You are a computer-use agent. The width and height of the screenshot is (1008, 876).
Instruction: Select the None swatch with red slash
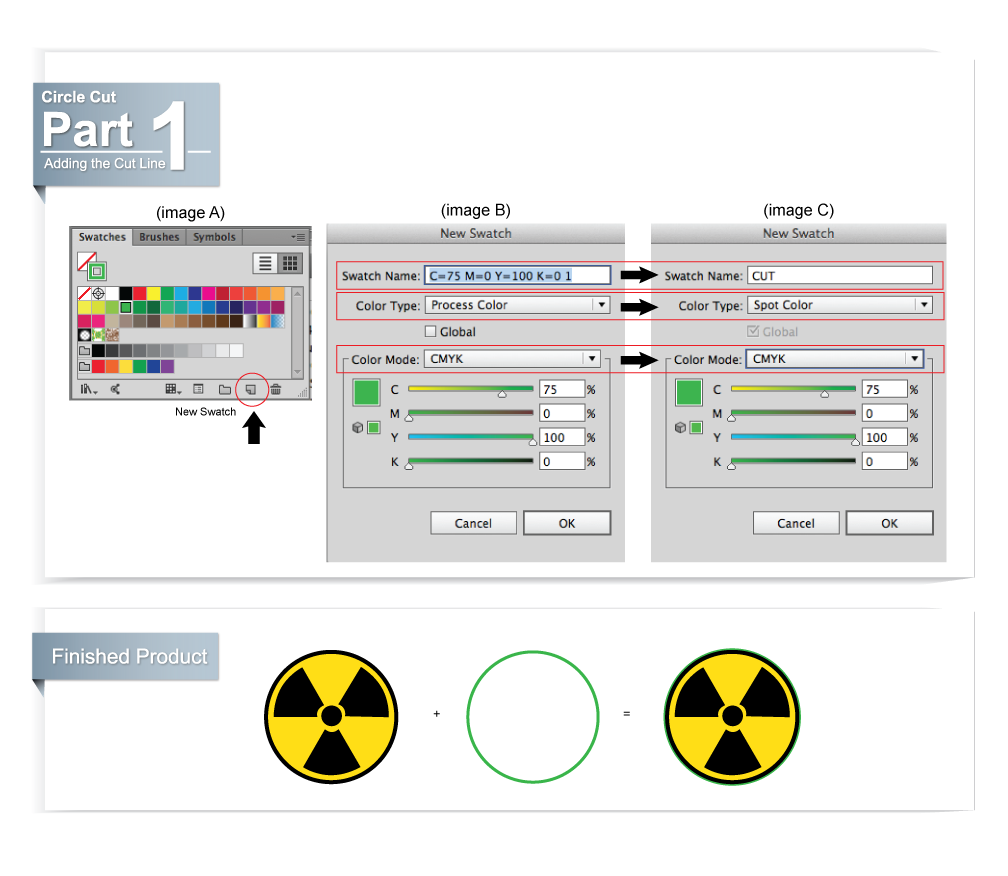[84, 294]
